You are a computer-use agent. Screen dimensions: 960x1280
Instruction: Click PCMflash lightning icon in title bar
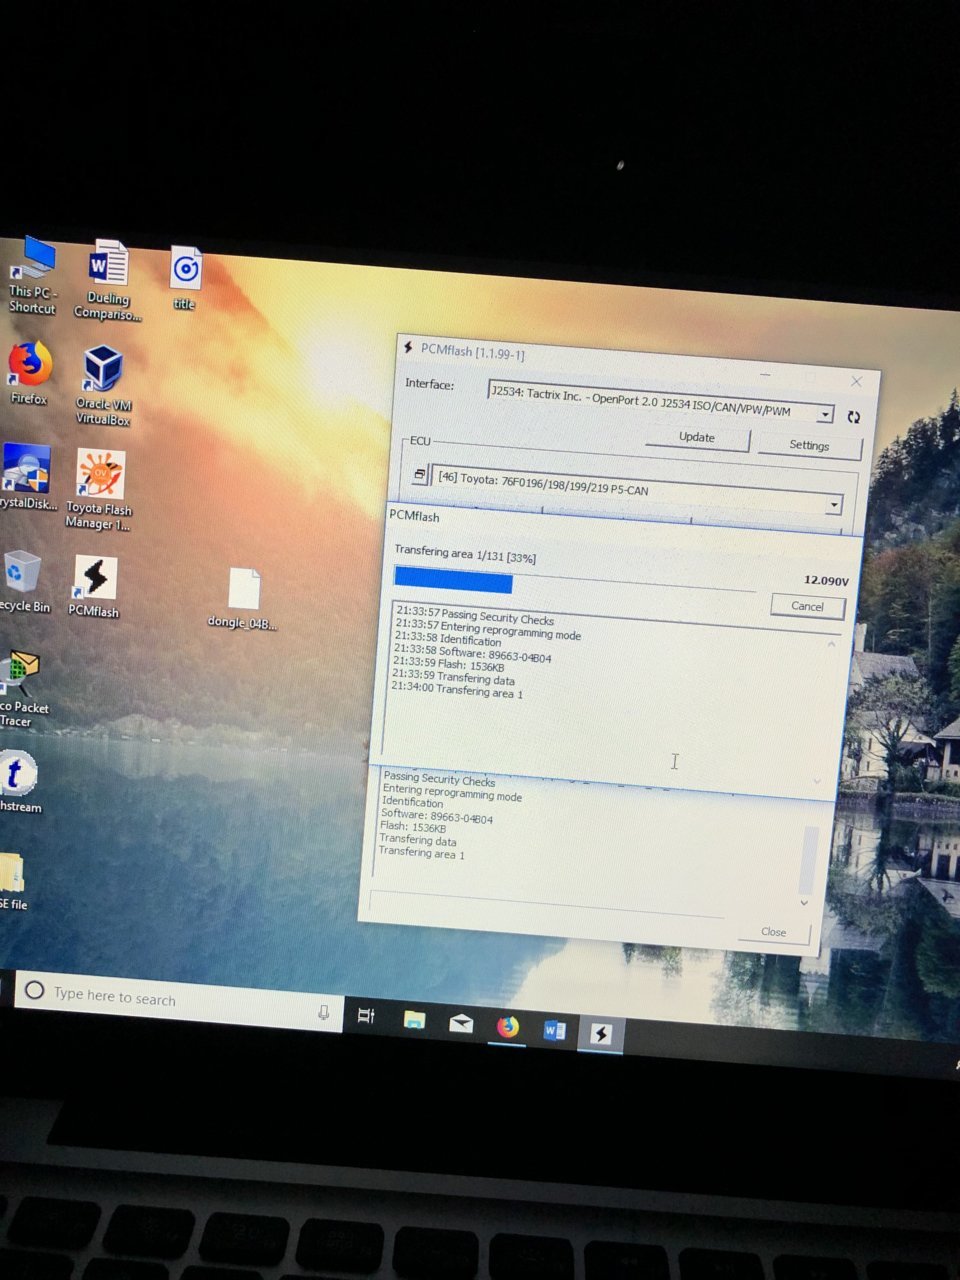pos(408,348)
